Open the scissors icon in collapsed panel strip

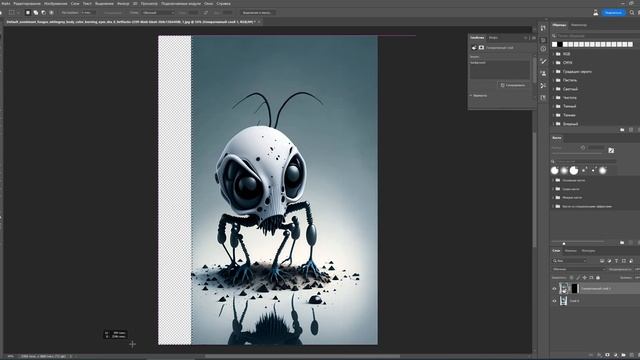(x=543, y=86)
